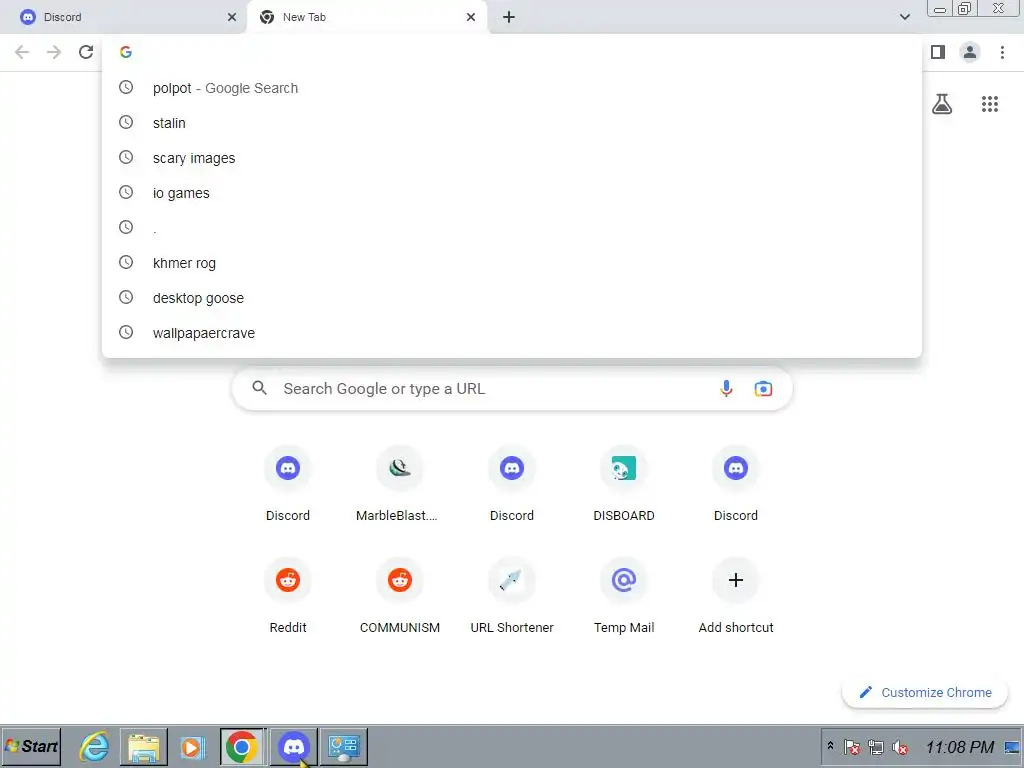Click the Chrome taskbar icon
Image resolution: width=1024 pixels, height=768 pixels.
[242, 746]
